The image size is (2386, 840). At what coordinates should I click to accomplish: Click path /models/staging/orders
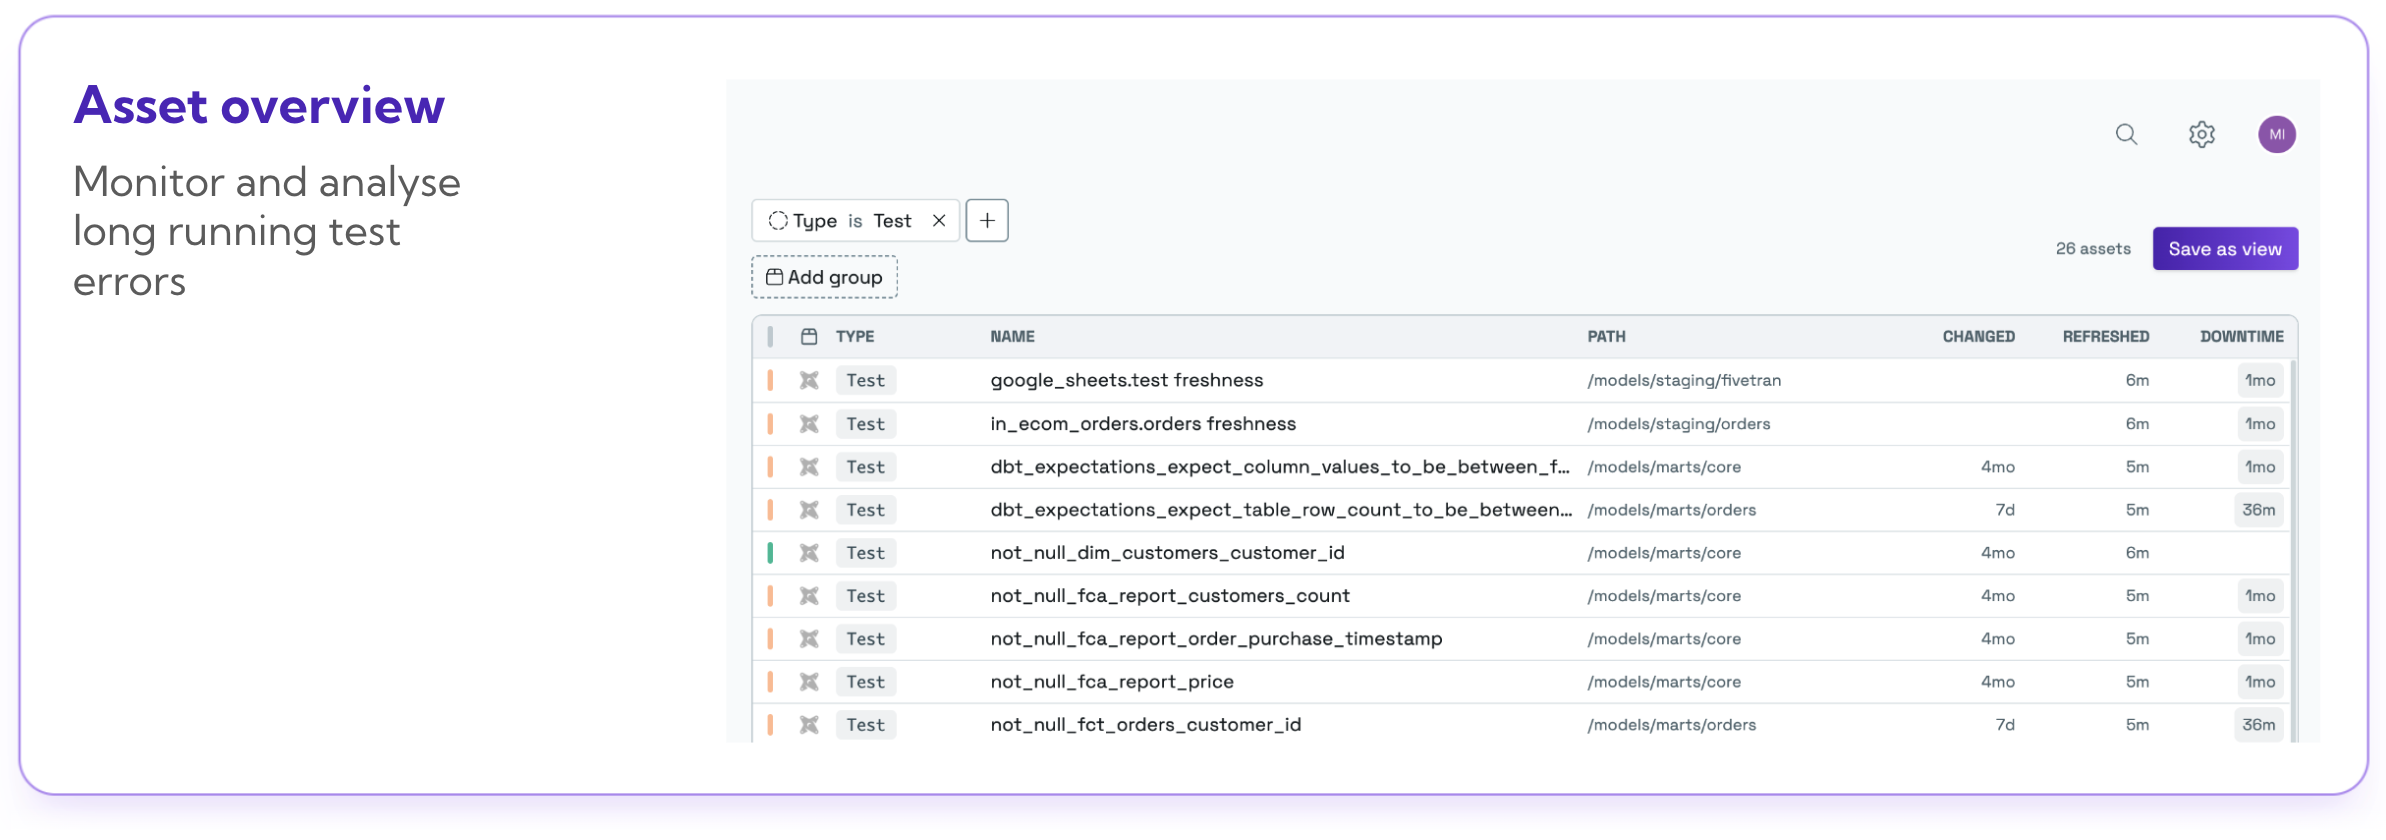point(1679,424)
